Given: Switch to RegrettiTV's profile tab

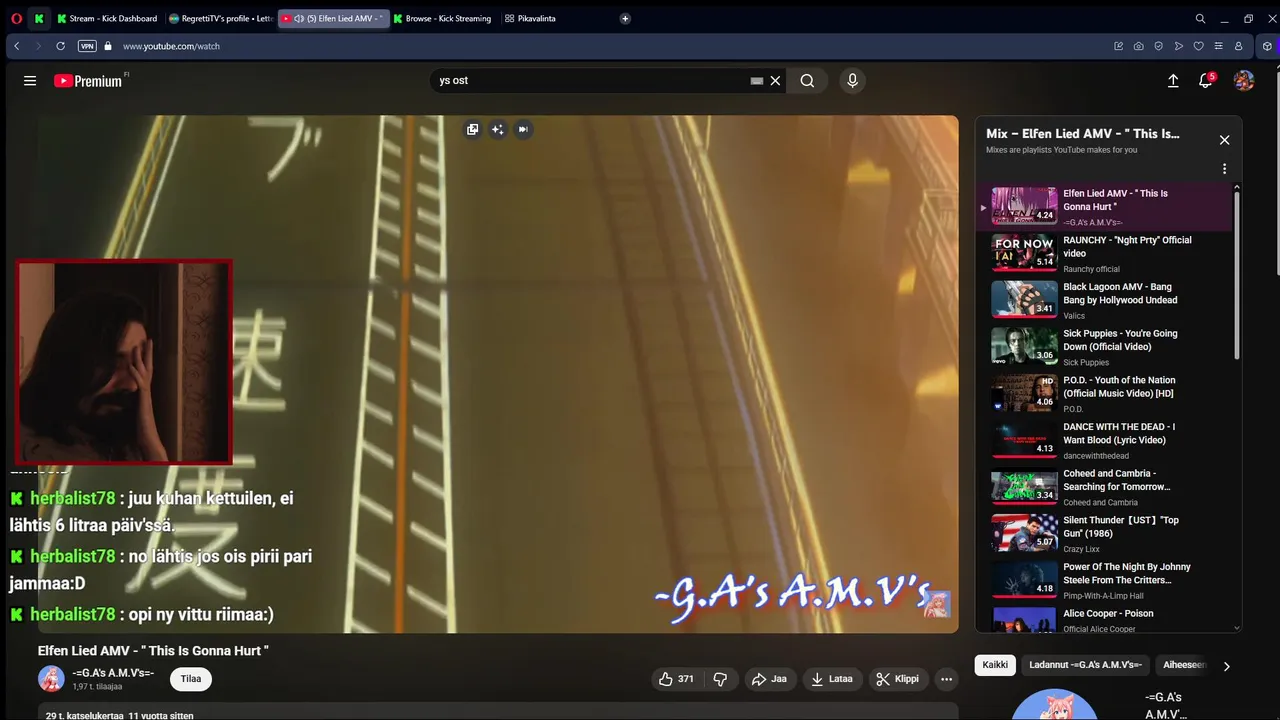Looking at the screenshot, I should pos(221,18).
